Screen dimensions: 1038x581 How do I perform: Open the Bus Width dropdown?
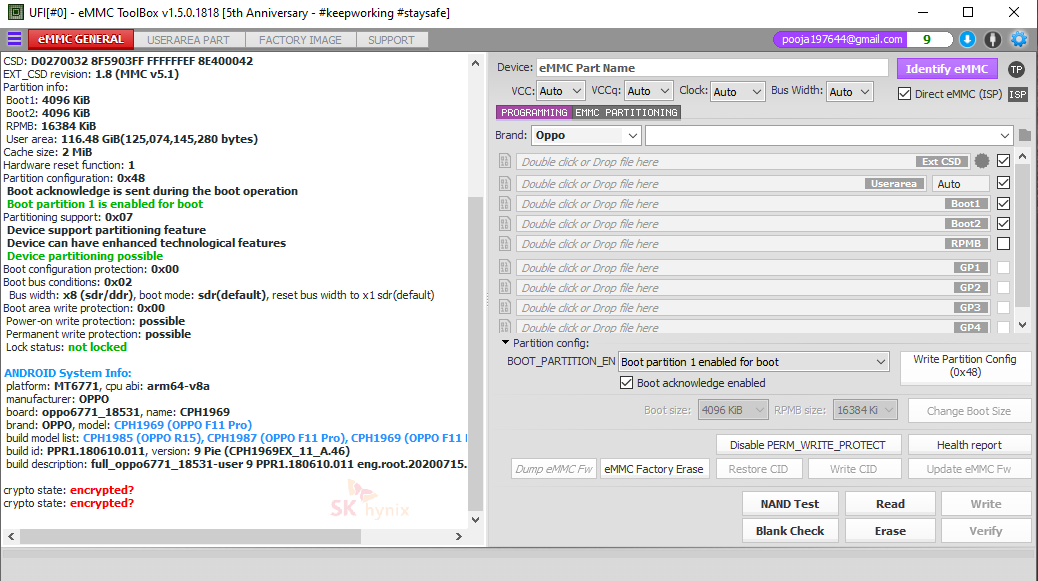849,91
